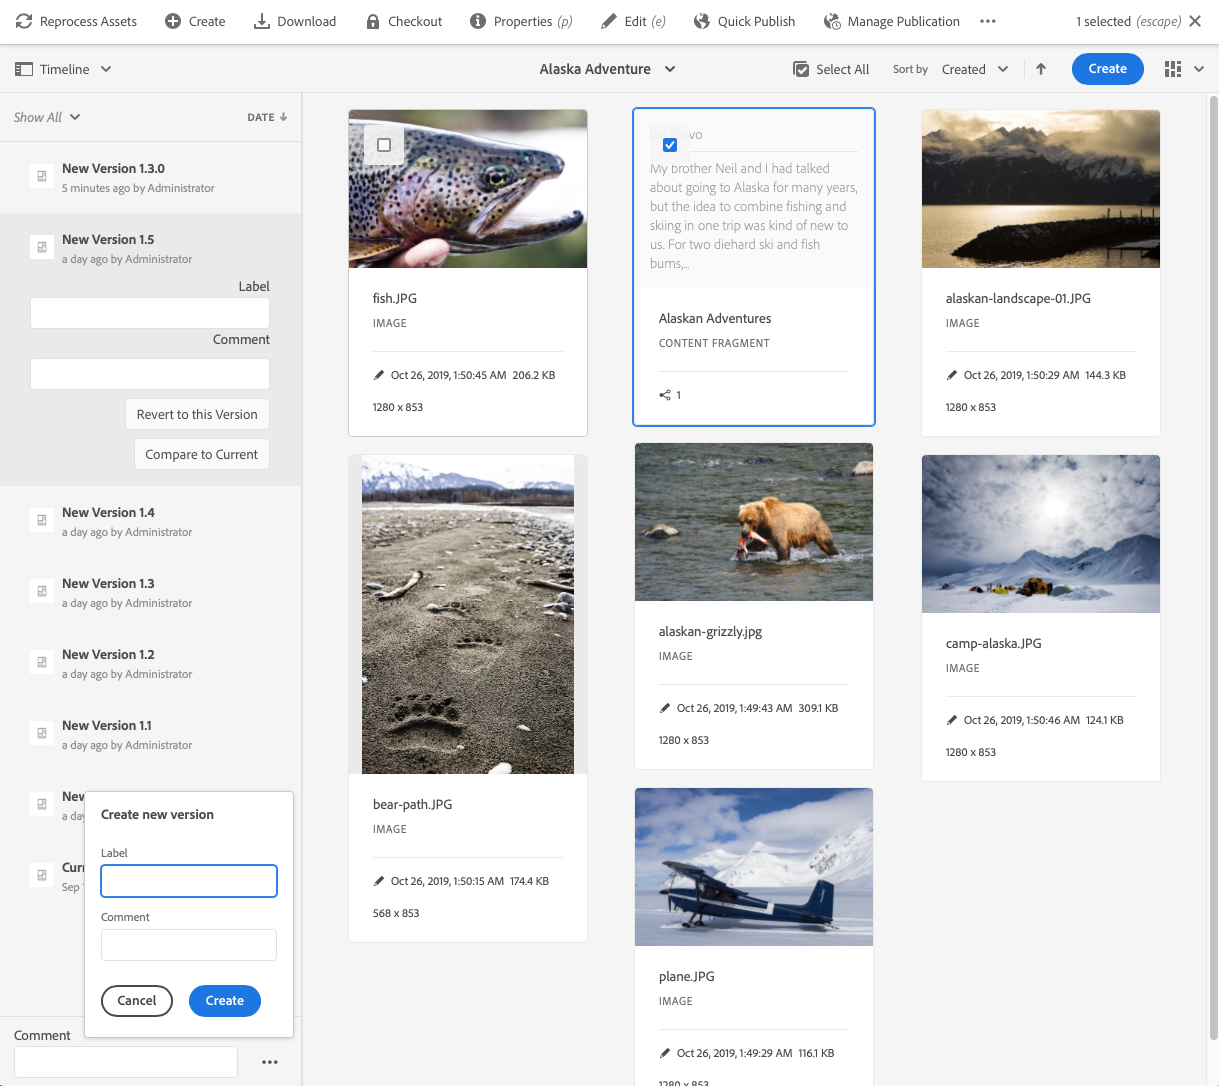Viewport: 1219px width, 1086px height.
Task: Expand the Timeline rail dropdown
Action: (x=64, y=69)
